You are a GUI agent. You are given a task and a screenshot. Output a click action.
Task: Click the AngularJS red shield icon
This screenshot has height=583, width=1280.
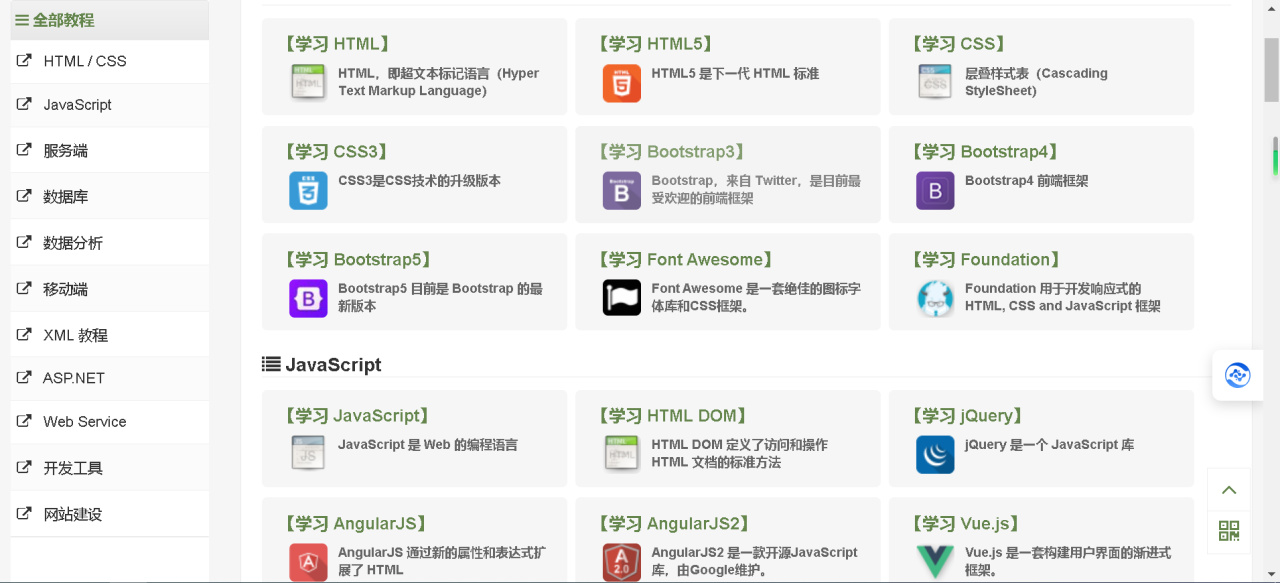308,562
